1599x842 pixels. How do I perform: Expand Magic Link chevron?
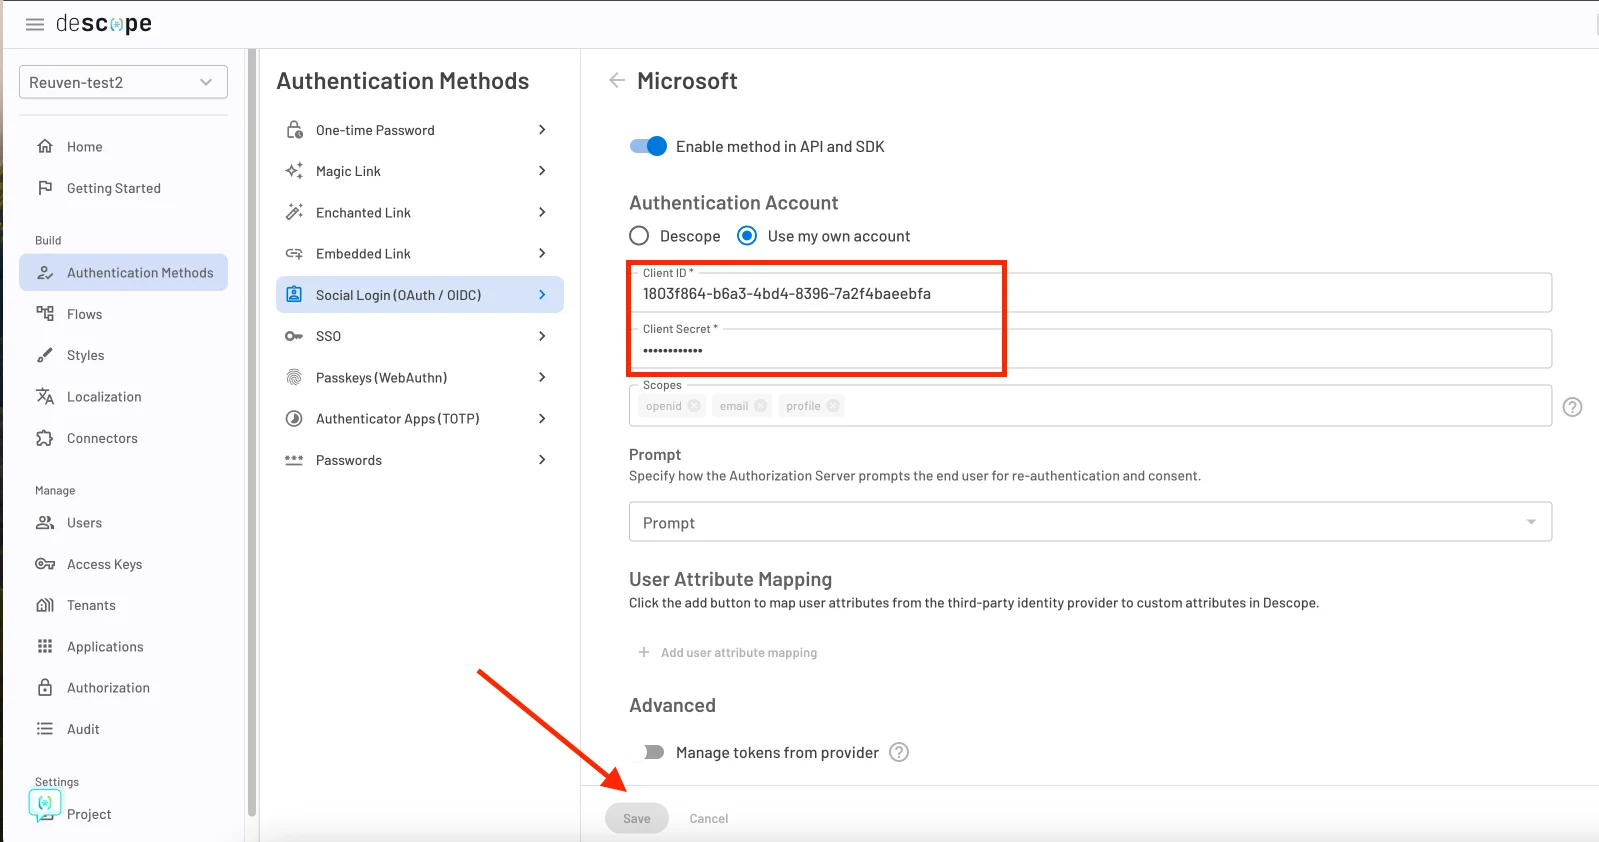542,171
